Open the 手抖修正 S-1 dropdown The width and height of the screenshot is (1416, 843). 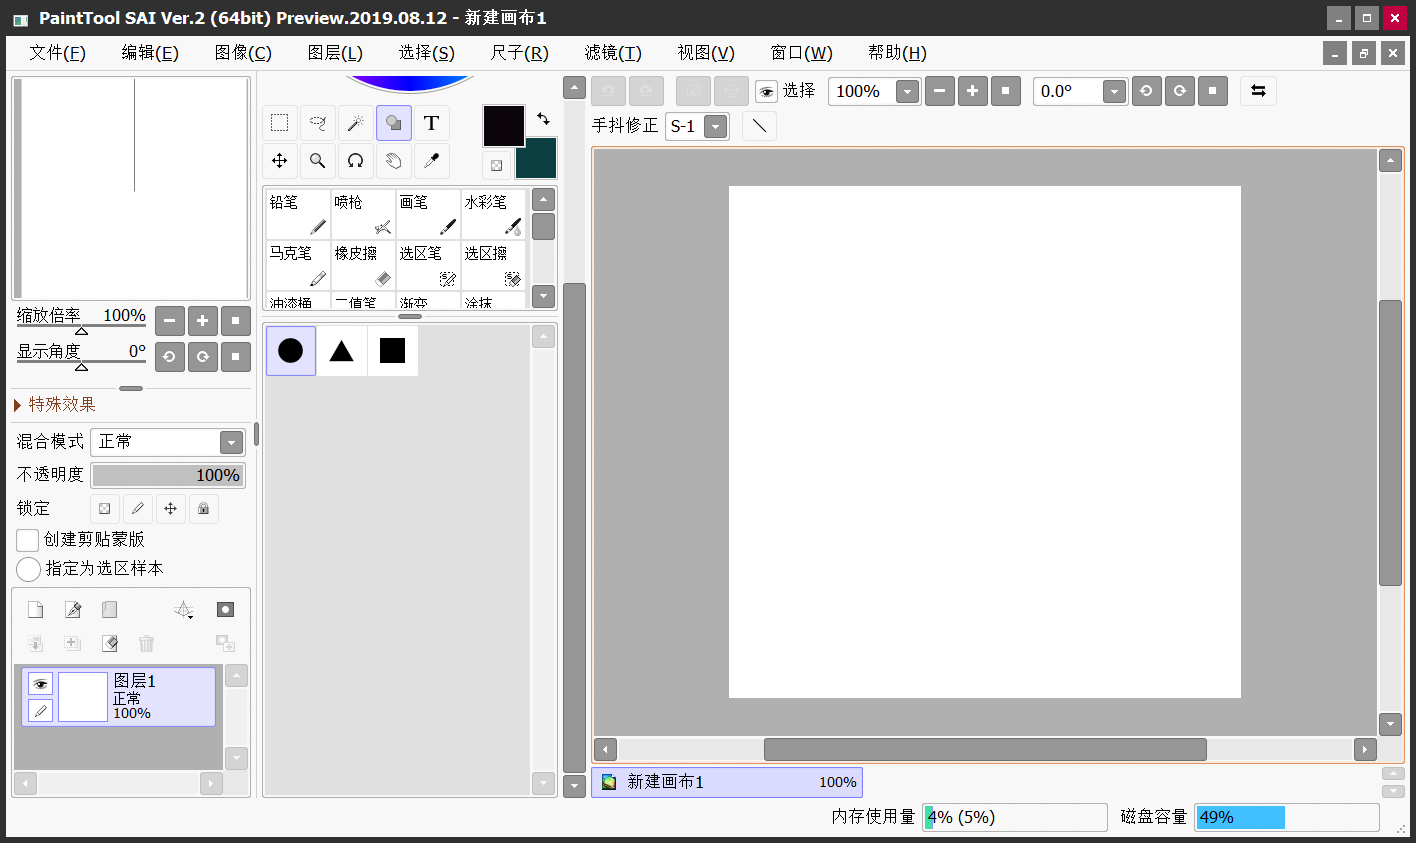pos(715,127)
